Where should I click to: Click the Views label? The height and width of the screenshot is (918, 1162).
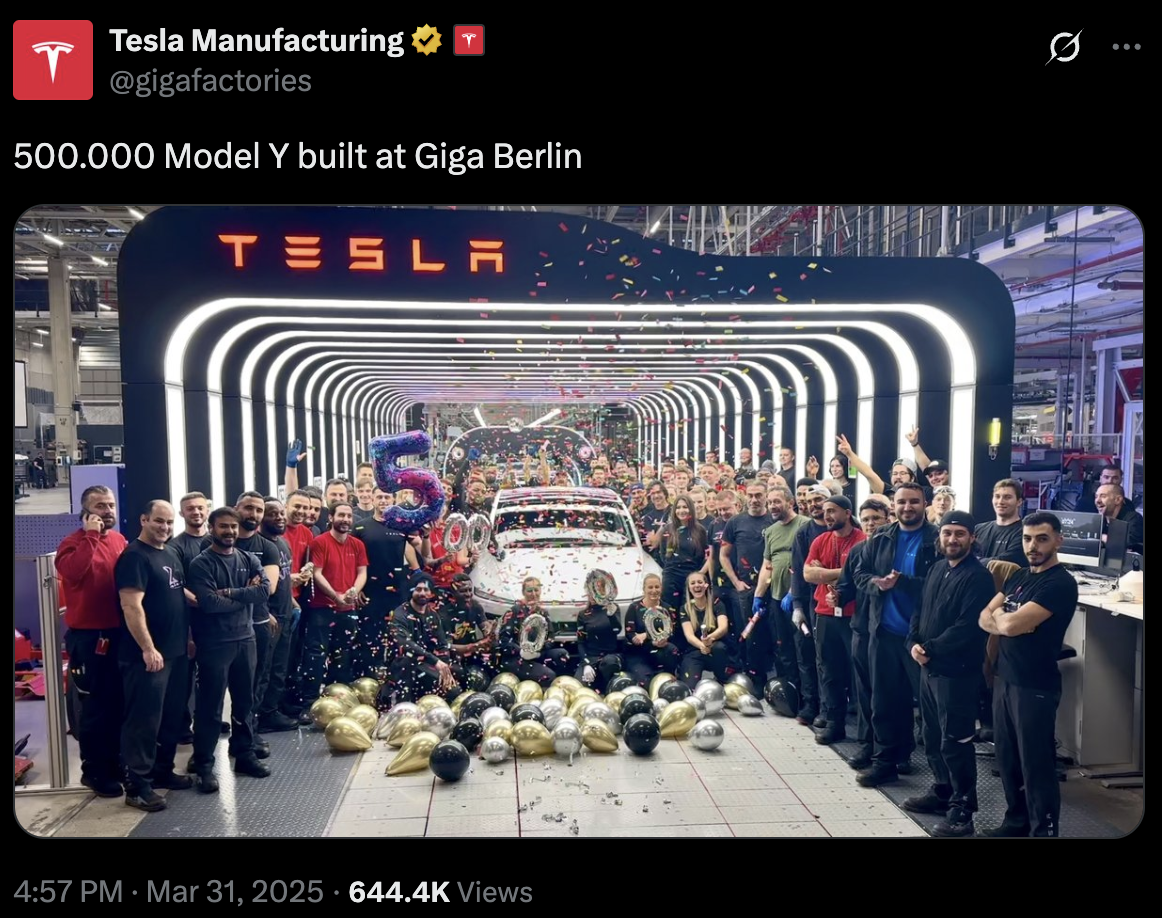[x=494, y=891]
